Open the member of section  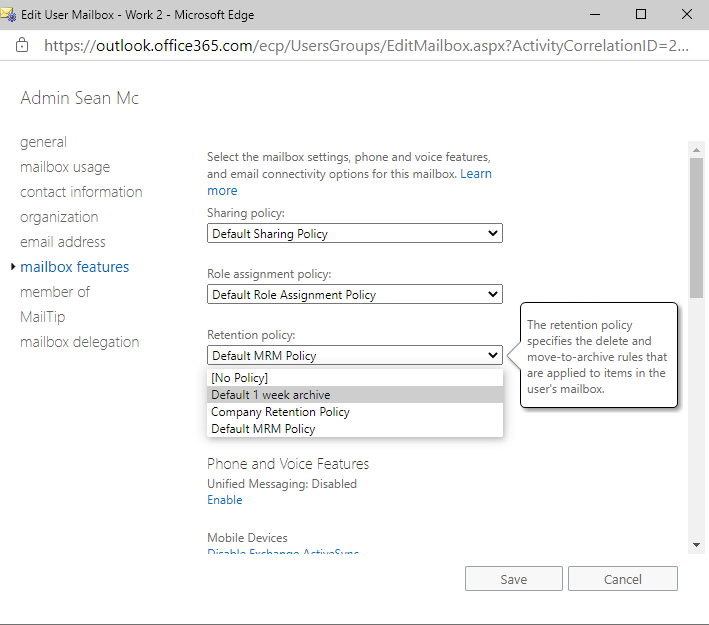coord(55,292)
